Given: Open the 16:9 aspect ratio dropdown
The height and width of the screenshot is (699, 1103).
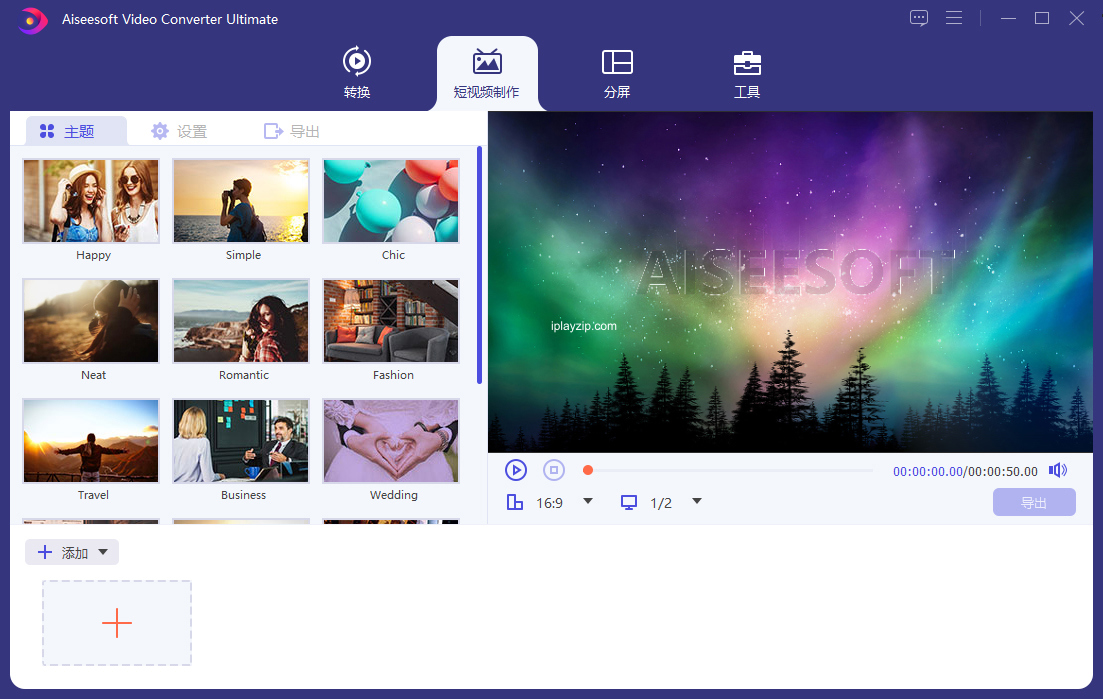Looking at the screenshot, I should click(x=588, y=501).
